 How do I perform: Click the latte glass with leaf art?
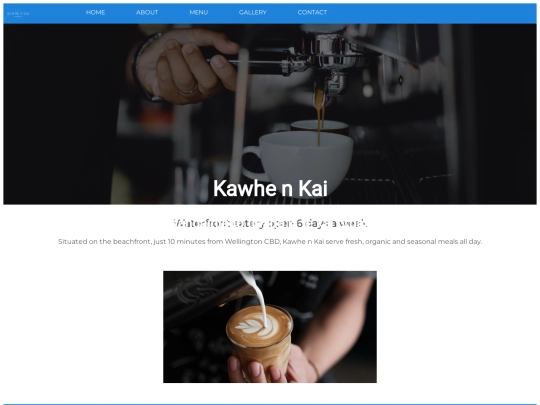pos(260,341)
